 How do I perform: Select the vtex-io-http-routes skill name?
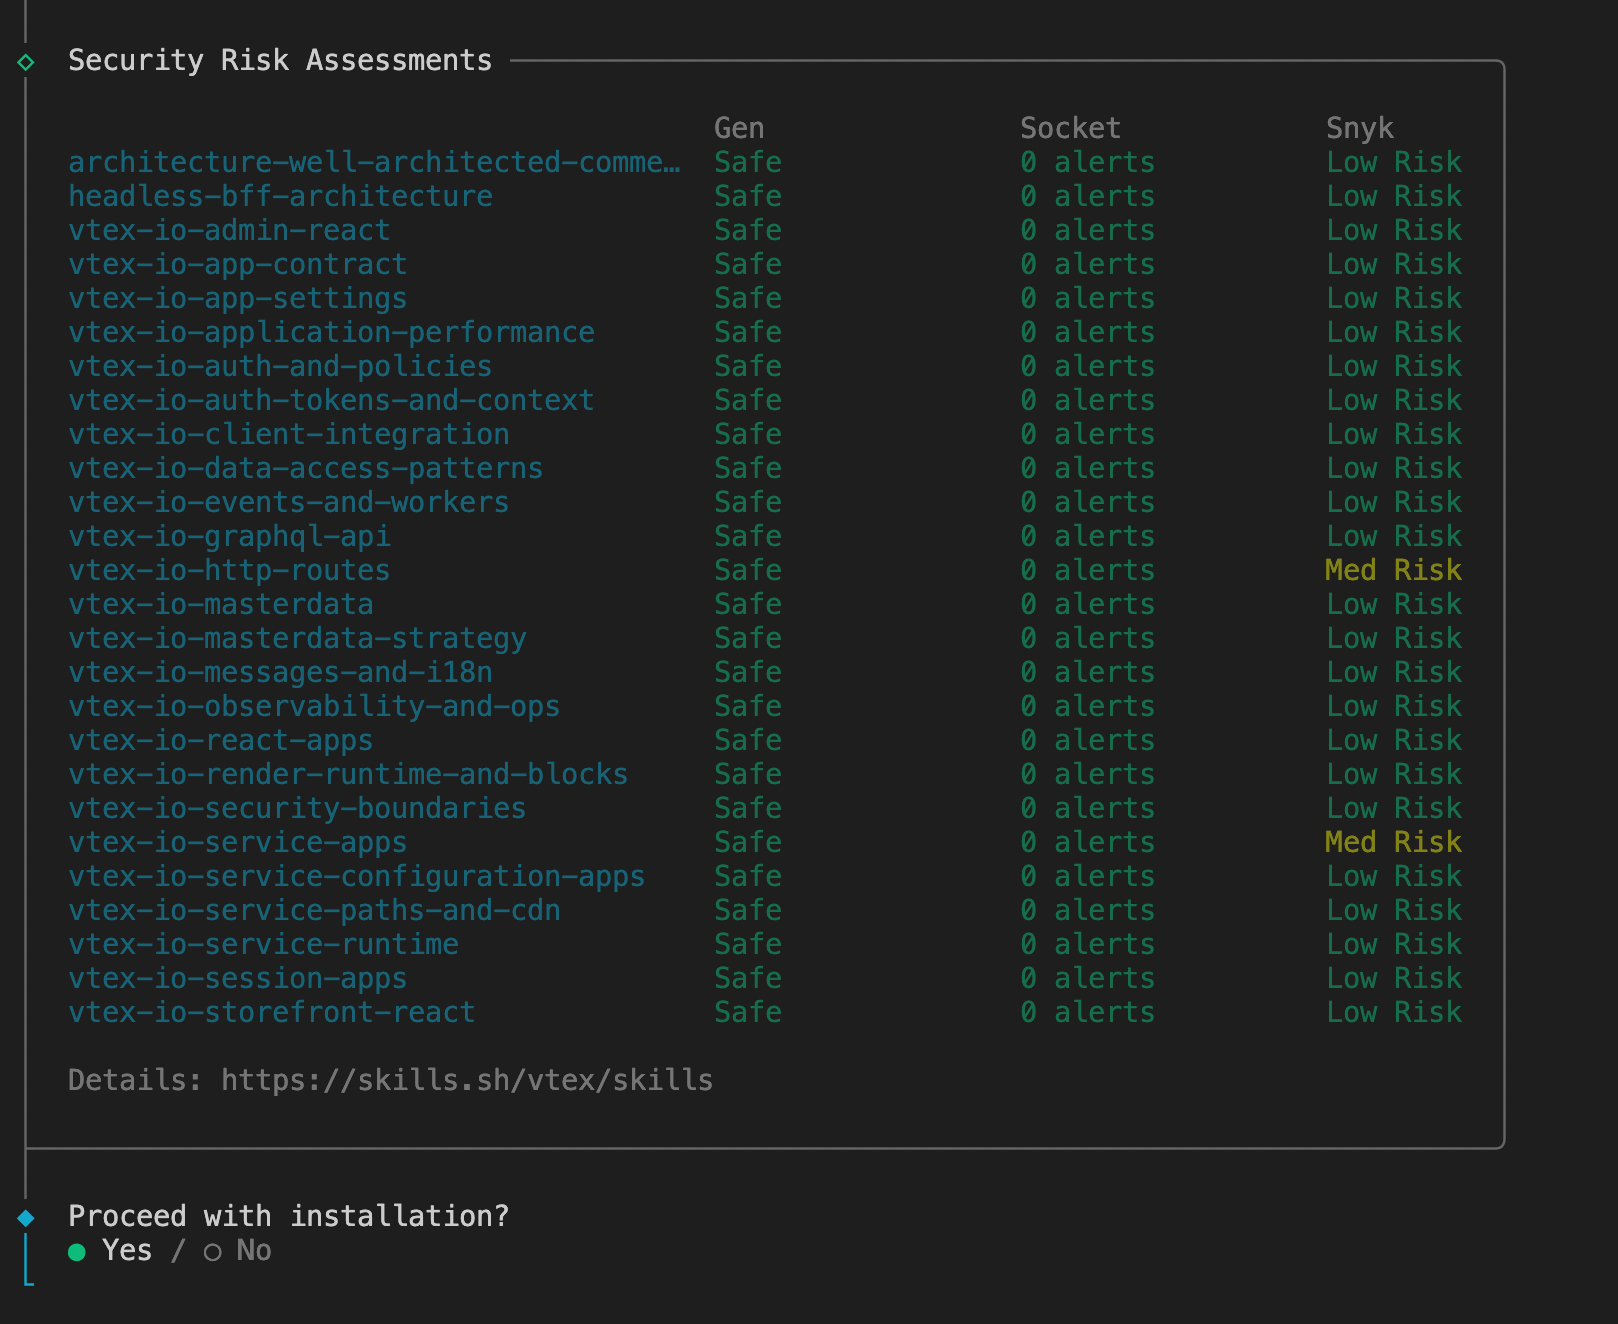(x=229, y=570)
